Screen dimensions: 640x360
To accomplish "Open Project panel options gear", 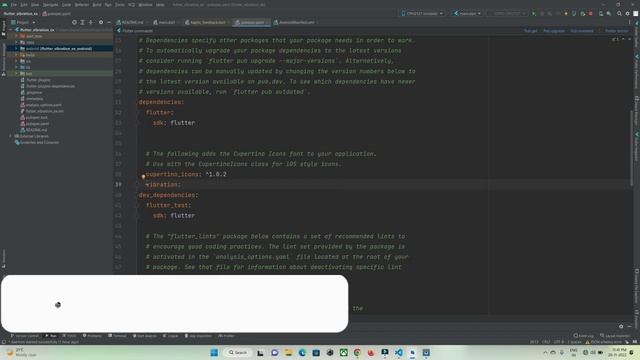I will (101, 22).
